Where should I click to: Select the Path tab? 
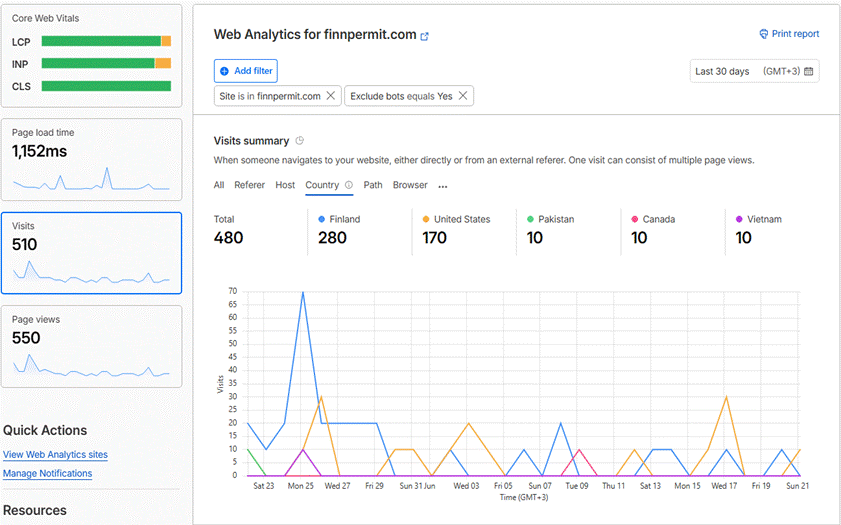(x=373, y=185)
